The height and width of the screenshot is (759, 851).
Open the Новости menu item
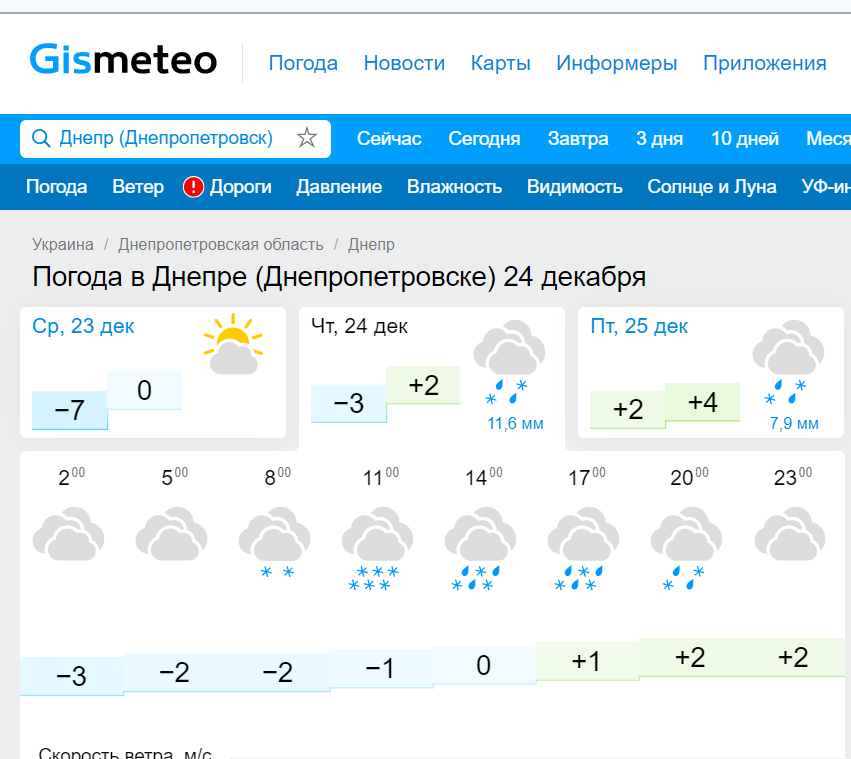click(404, 63)
